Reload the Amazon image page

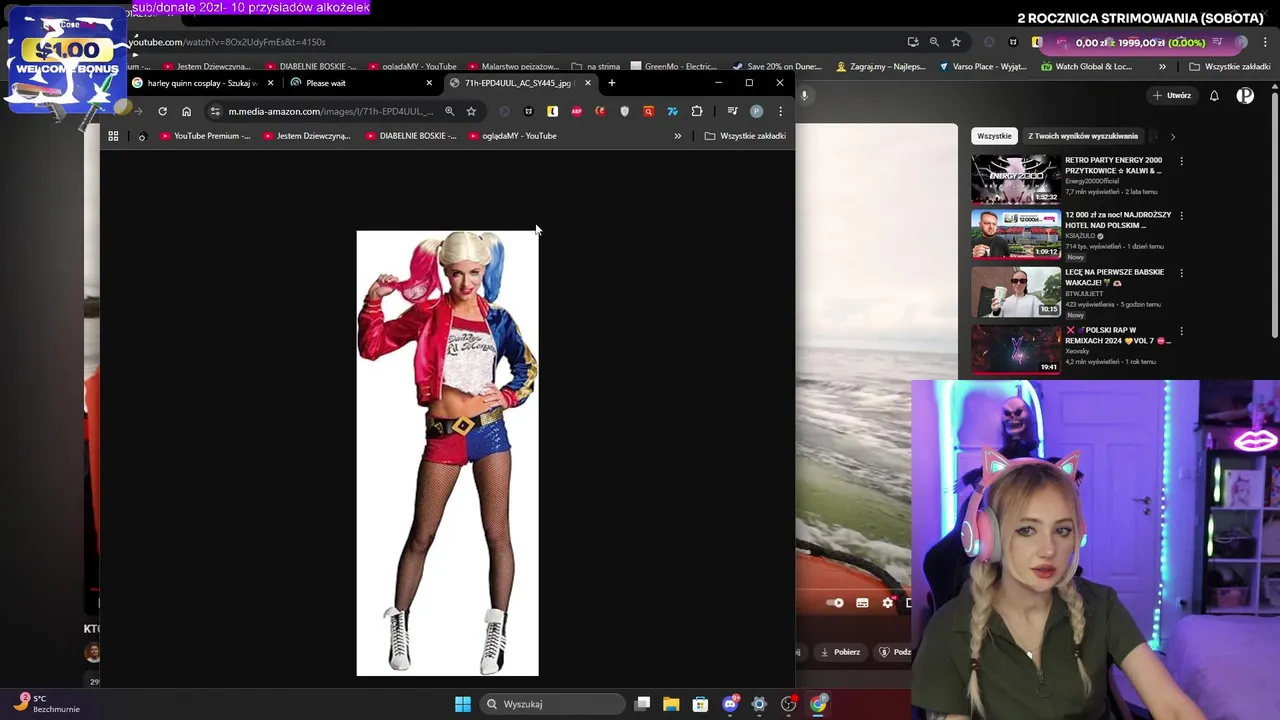(x=162, y=111)
